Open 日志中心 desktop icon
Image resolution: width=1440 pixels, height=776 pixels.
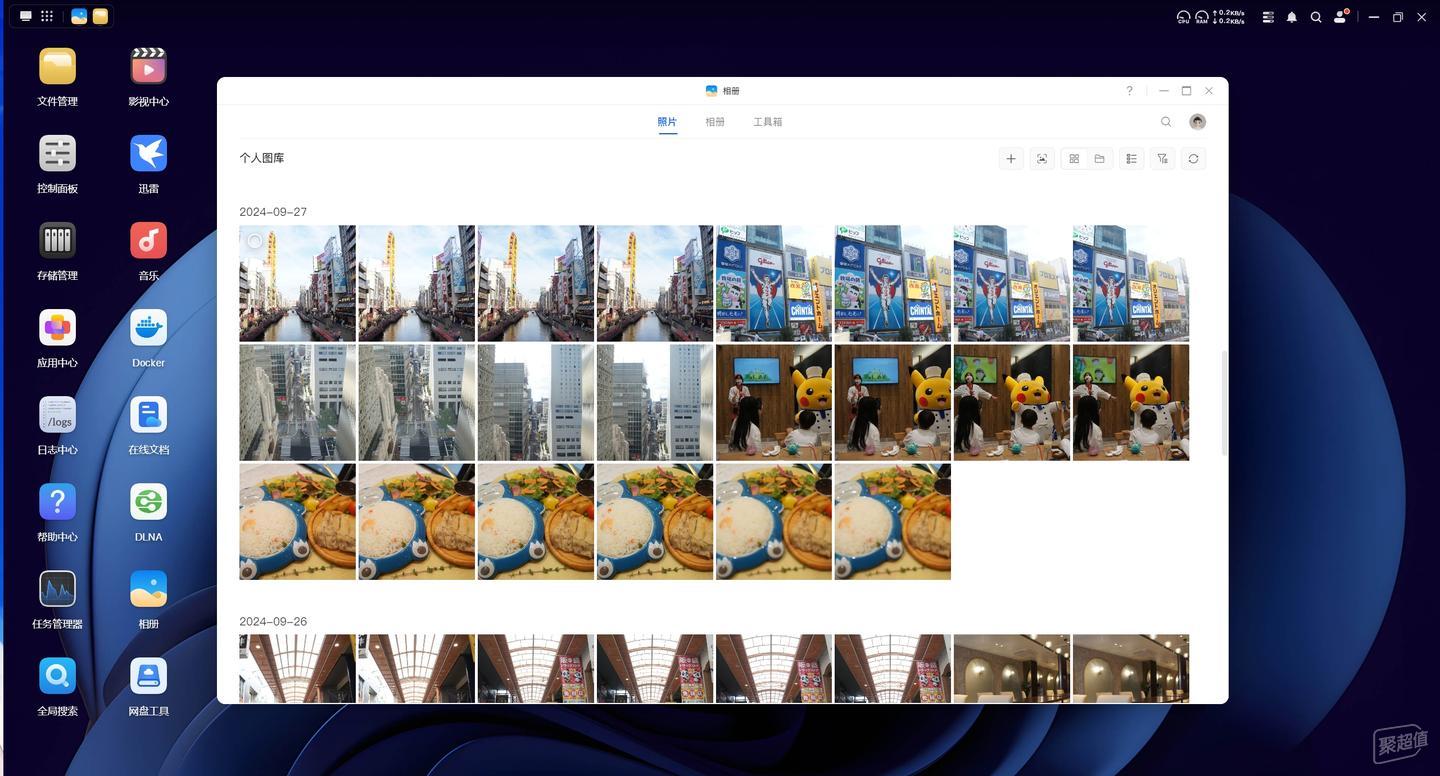coord(57,415)
